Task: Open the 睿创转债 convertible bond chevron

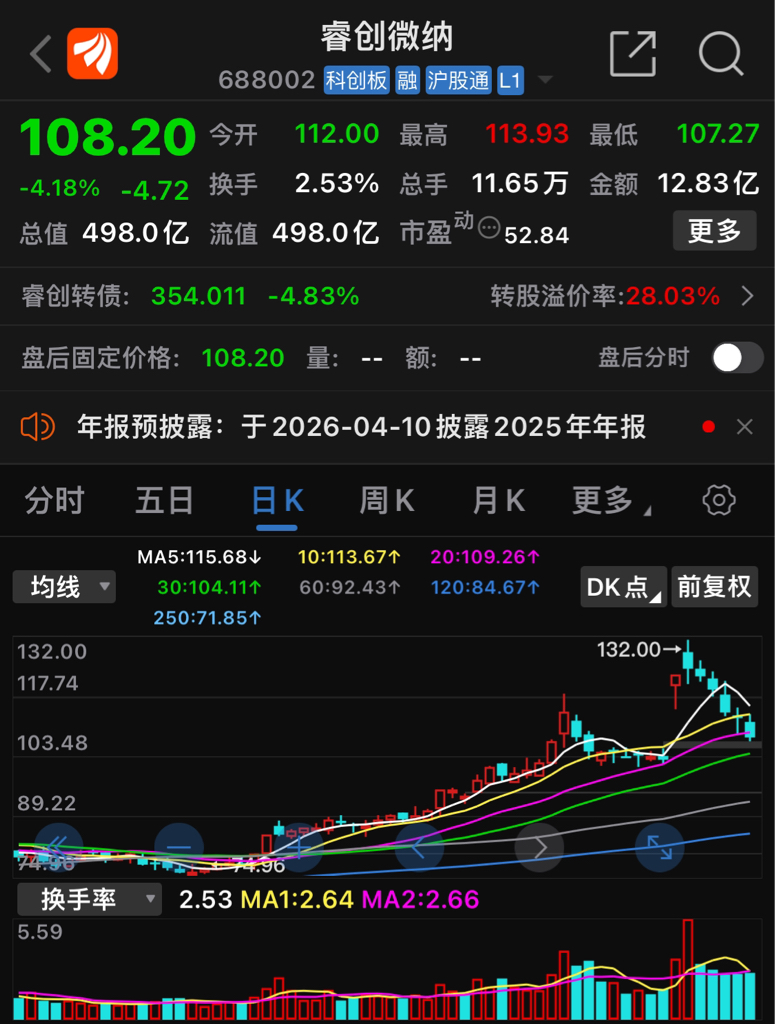Action: pyautogui.click(x=748, y=296)
